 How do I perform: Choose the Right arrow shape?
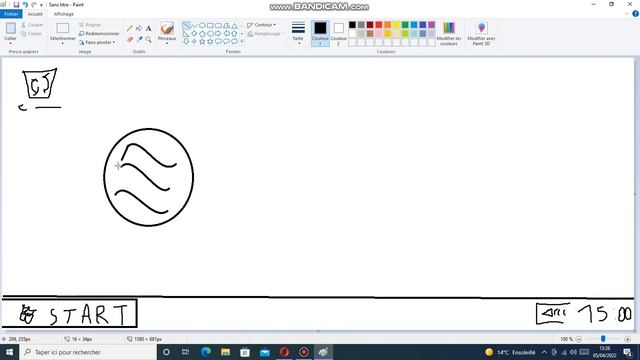[218, 33]
